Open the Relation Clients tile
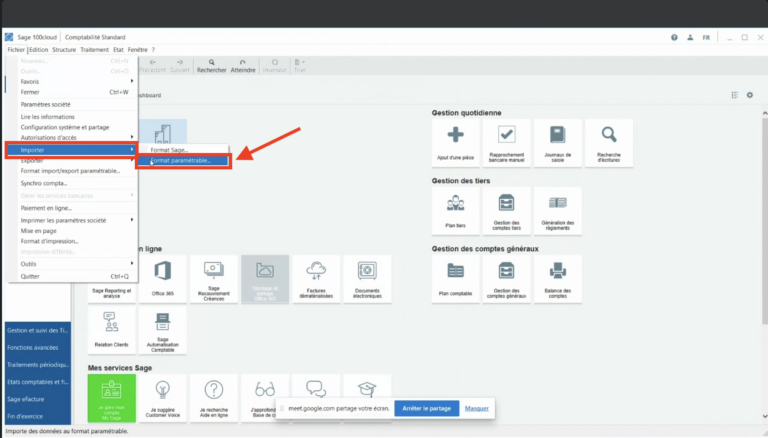The image size is (768, 438). tap(112, 330)
